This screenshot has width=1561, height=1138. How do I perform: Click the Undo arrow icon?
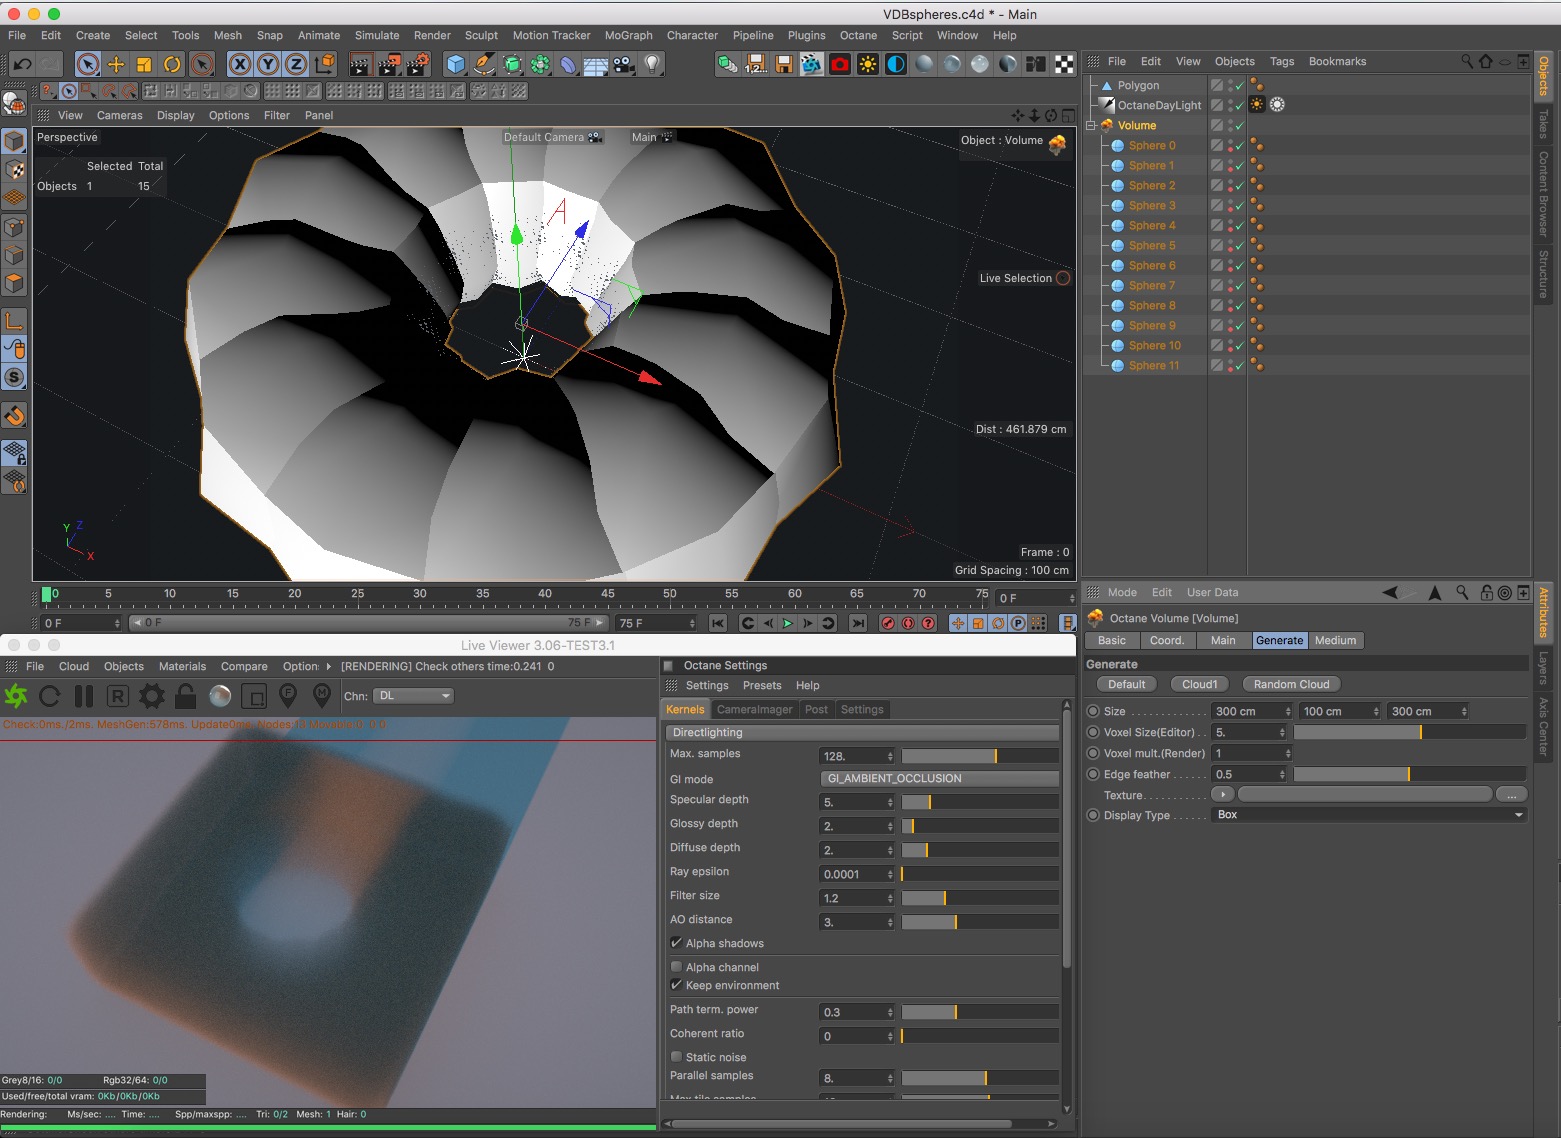(22, 65)
